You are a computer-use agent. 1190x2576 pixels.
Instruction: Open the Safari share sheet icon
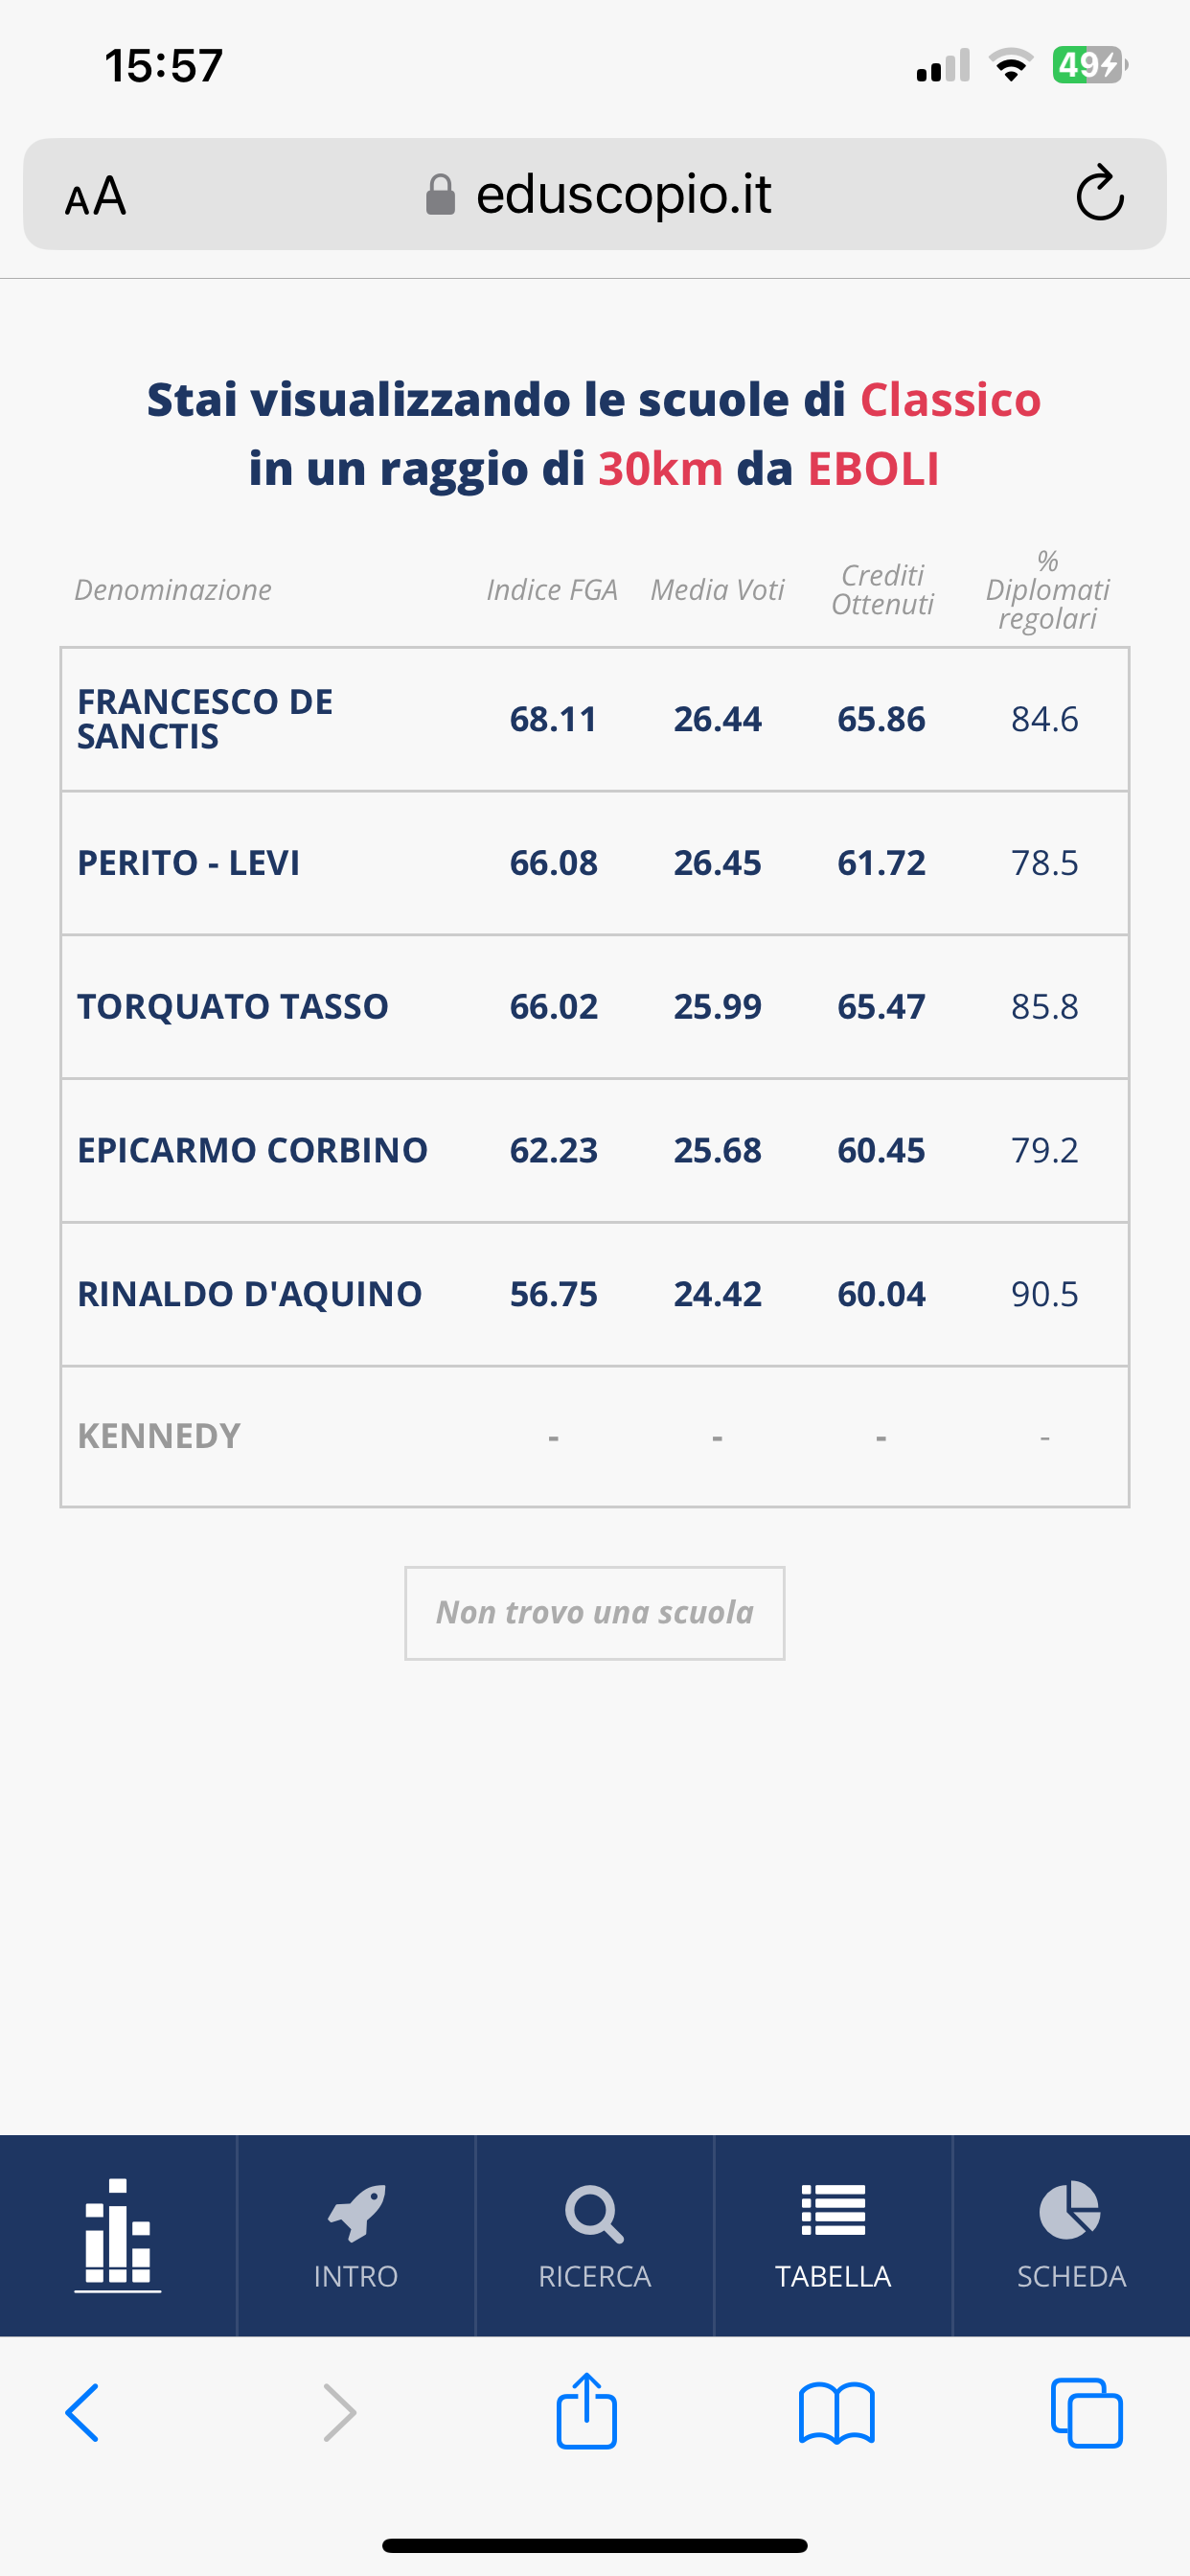click(587, 2410)
